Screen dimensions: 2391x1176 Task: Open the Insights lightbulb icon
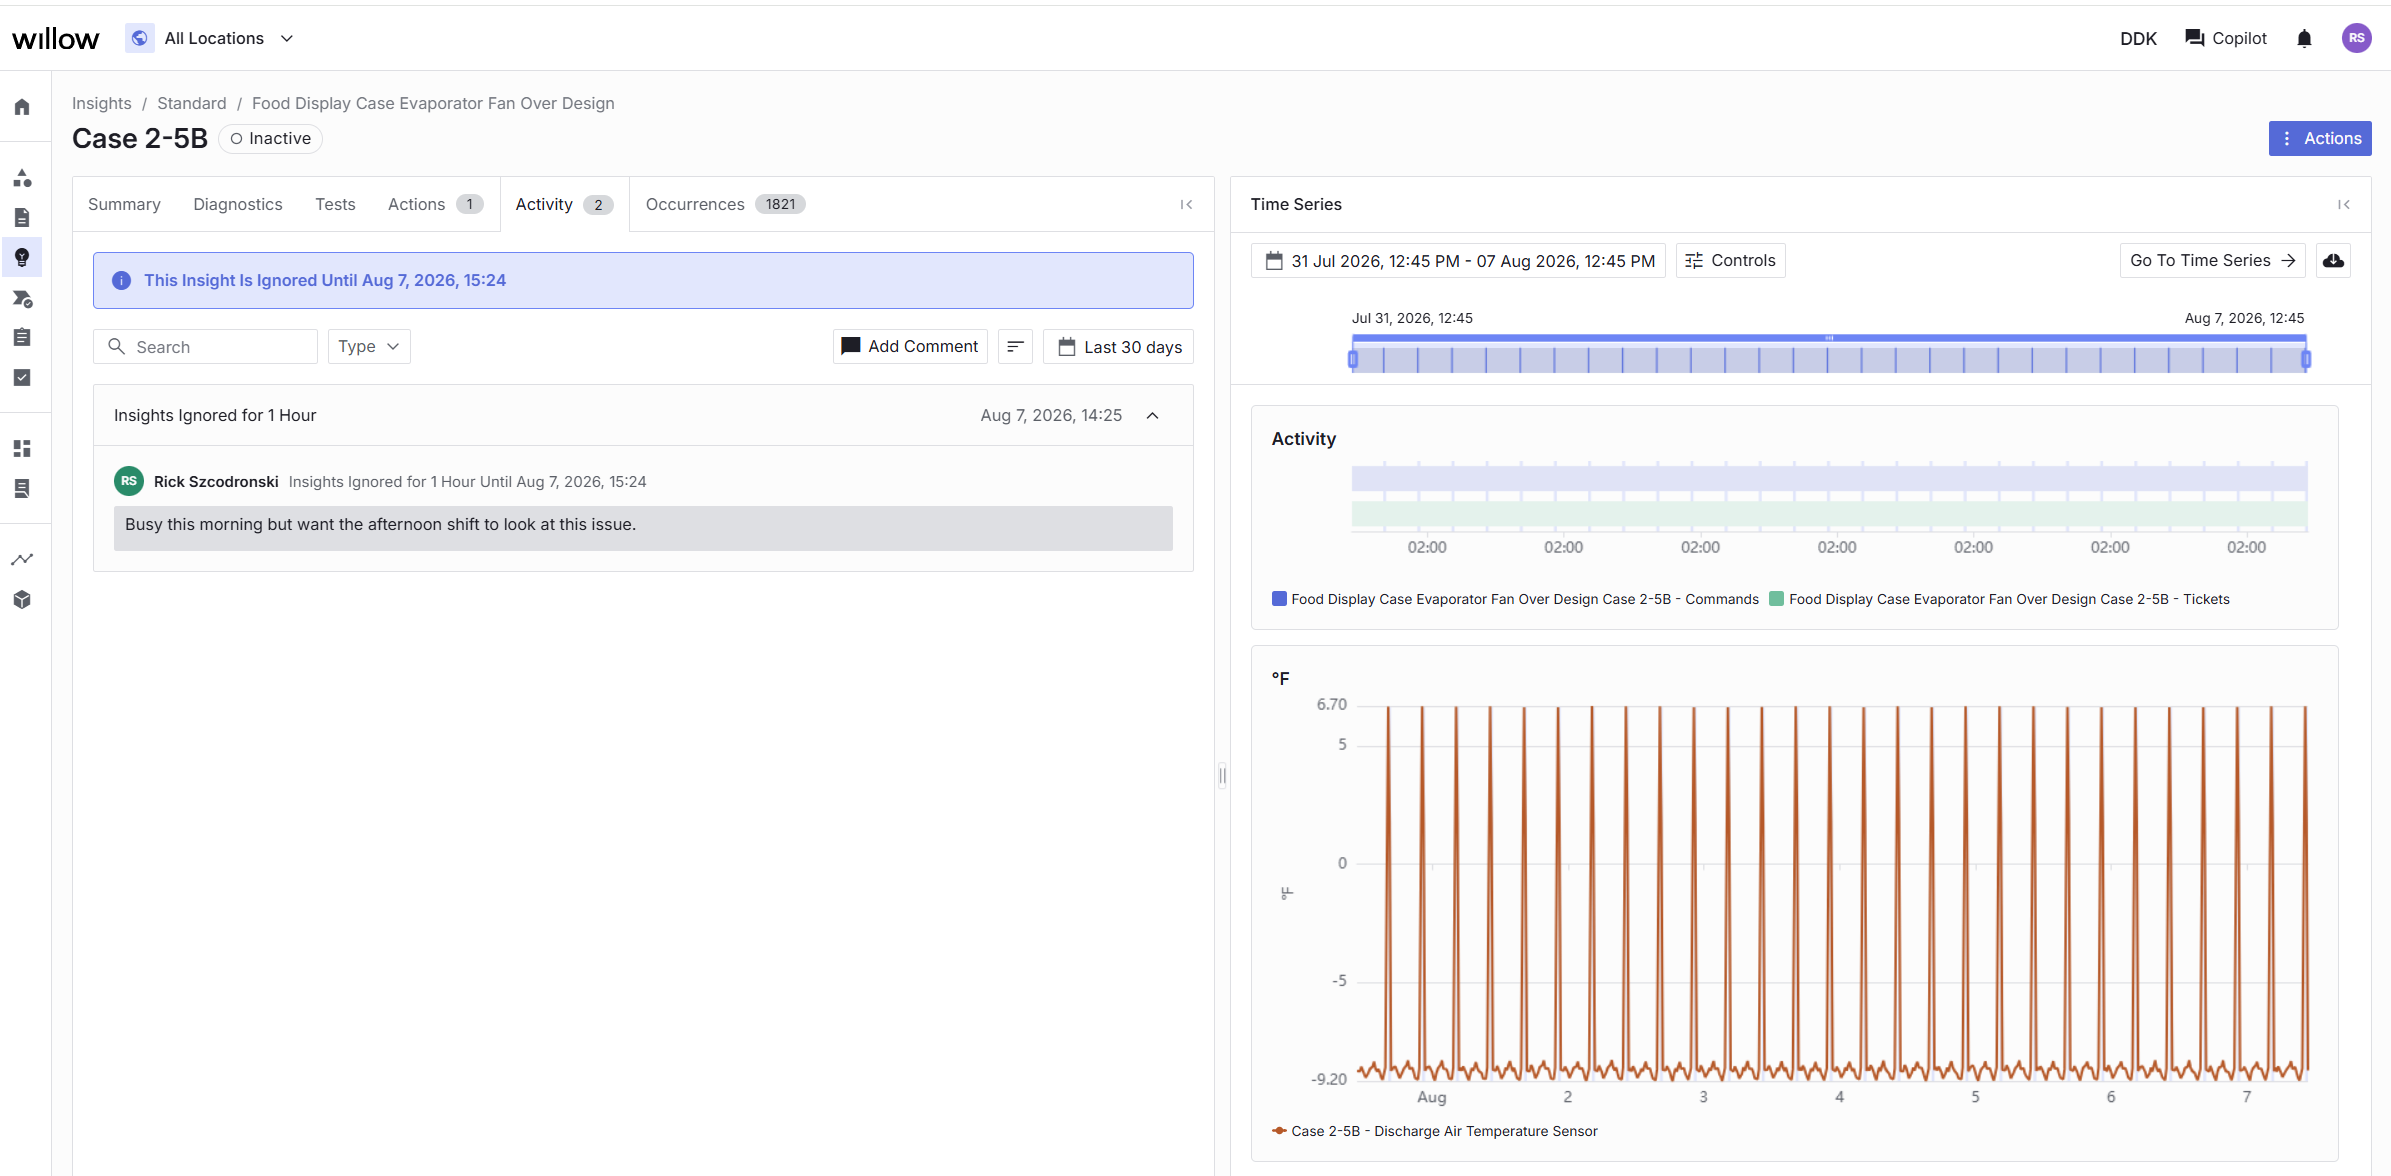click(22, 258)
